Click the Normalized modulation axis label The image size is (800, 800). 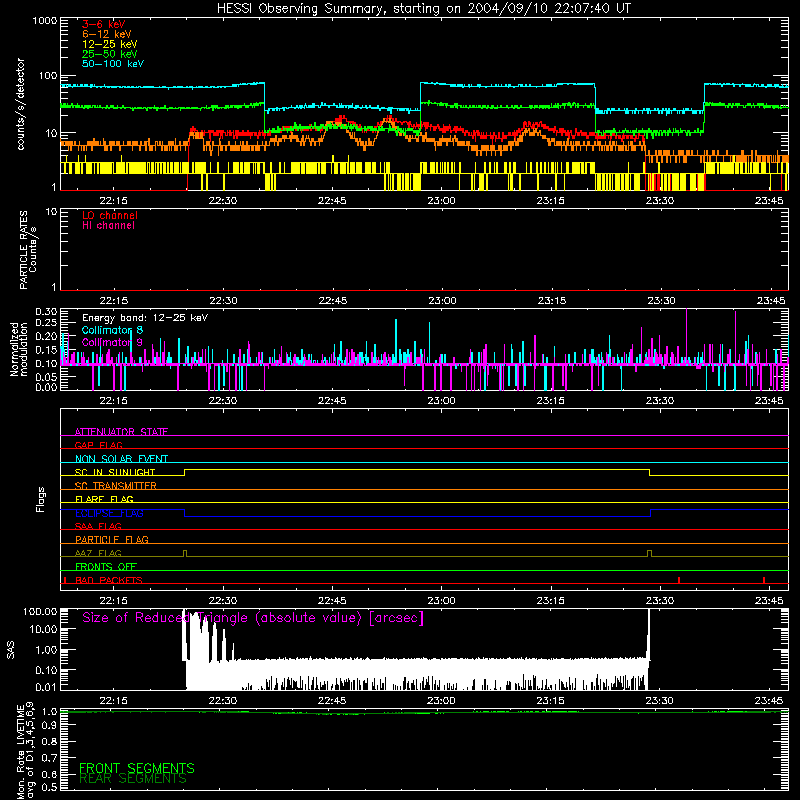click(x=19, y=349)
